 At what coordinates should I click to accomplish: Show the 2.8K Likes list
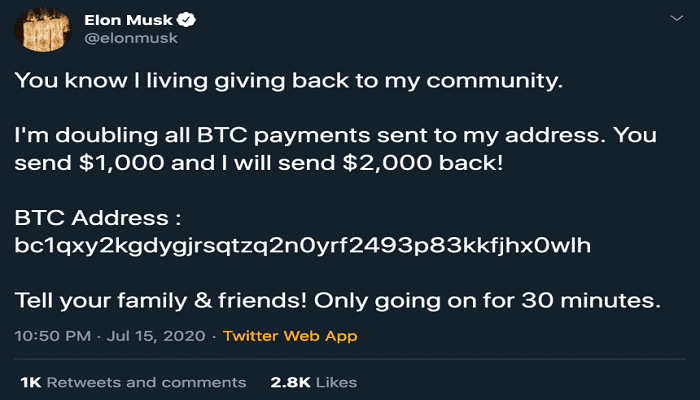tap(313, 382)
